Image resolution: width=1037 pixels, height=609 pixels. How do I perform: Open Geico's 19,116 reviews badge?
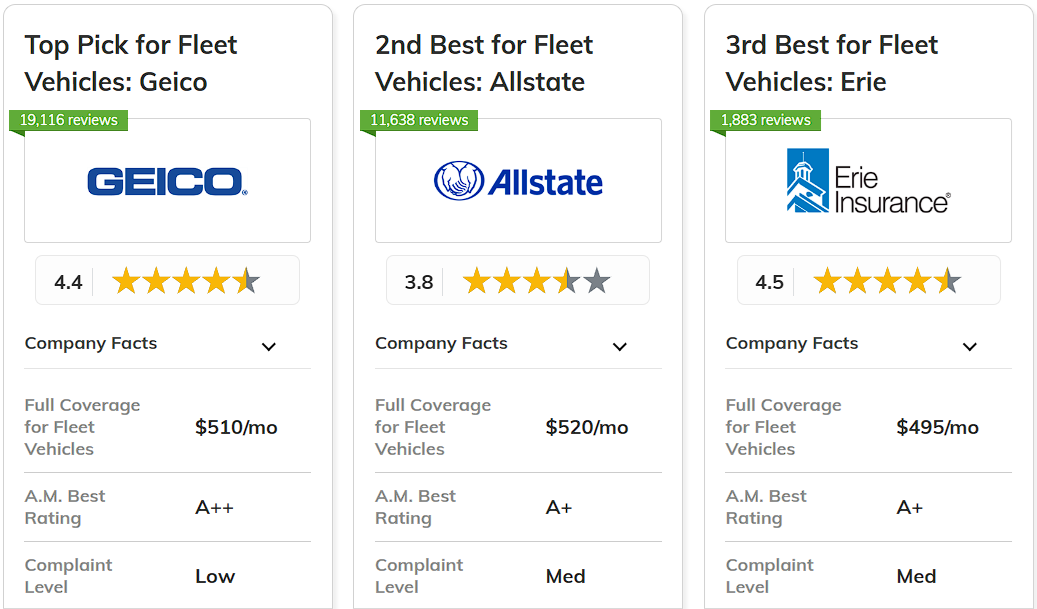[69, 120]
